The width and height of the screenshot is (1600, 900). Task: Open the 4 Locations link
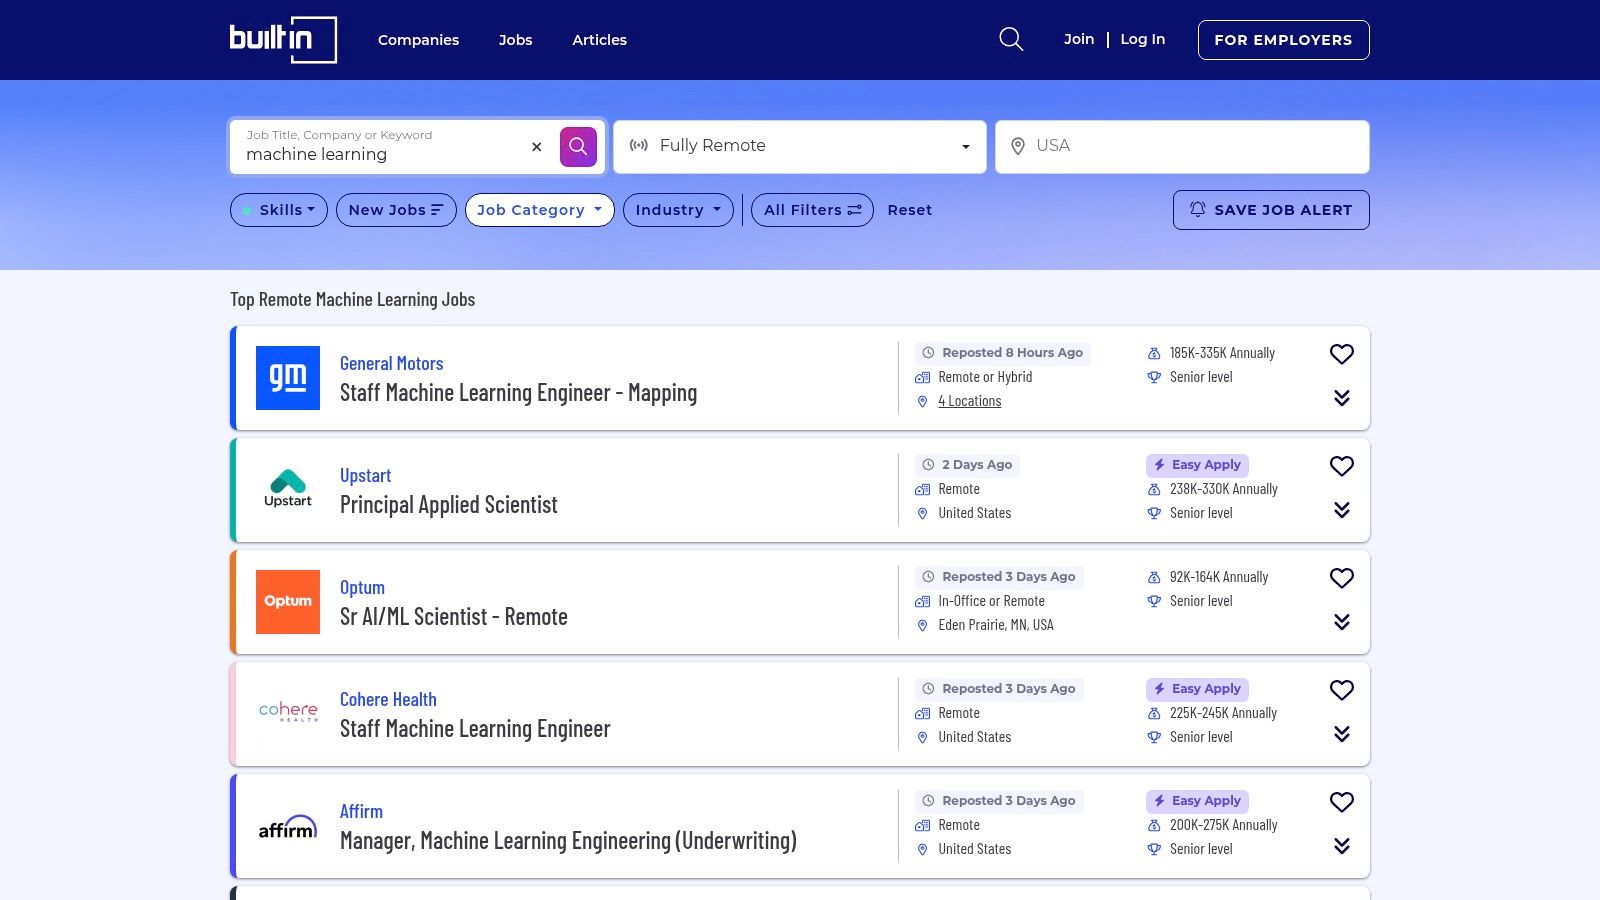(969, 401)
